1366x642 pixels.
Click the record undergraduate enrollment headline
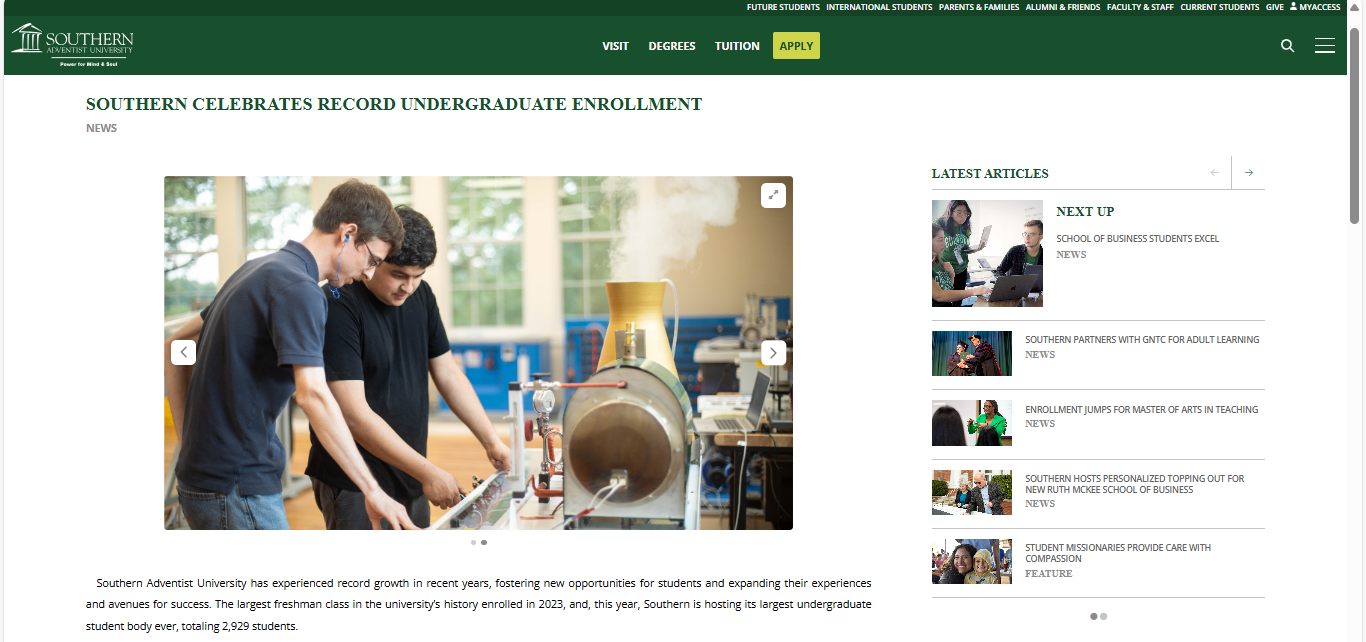394,104
